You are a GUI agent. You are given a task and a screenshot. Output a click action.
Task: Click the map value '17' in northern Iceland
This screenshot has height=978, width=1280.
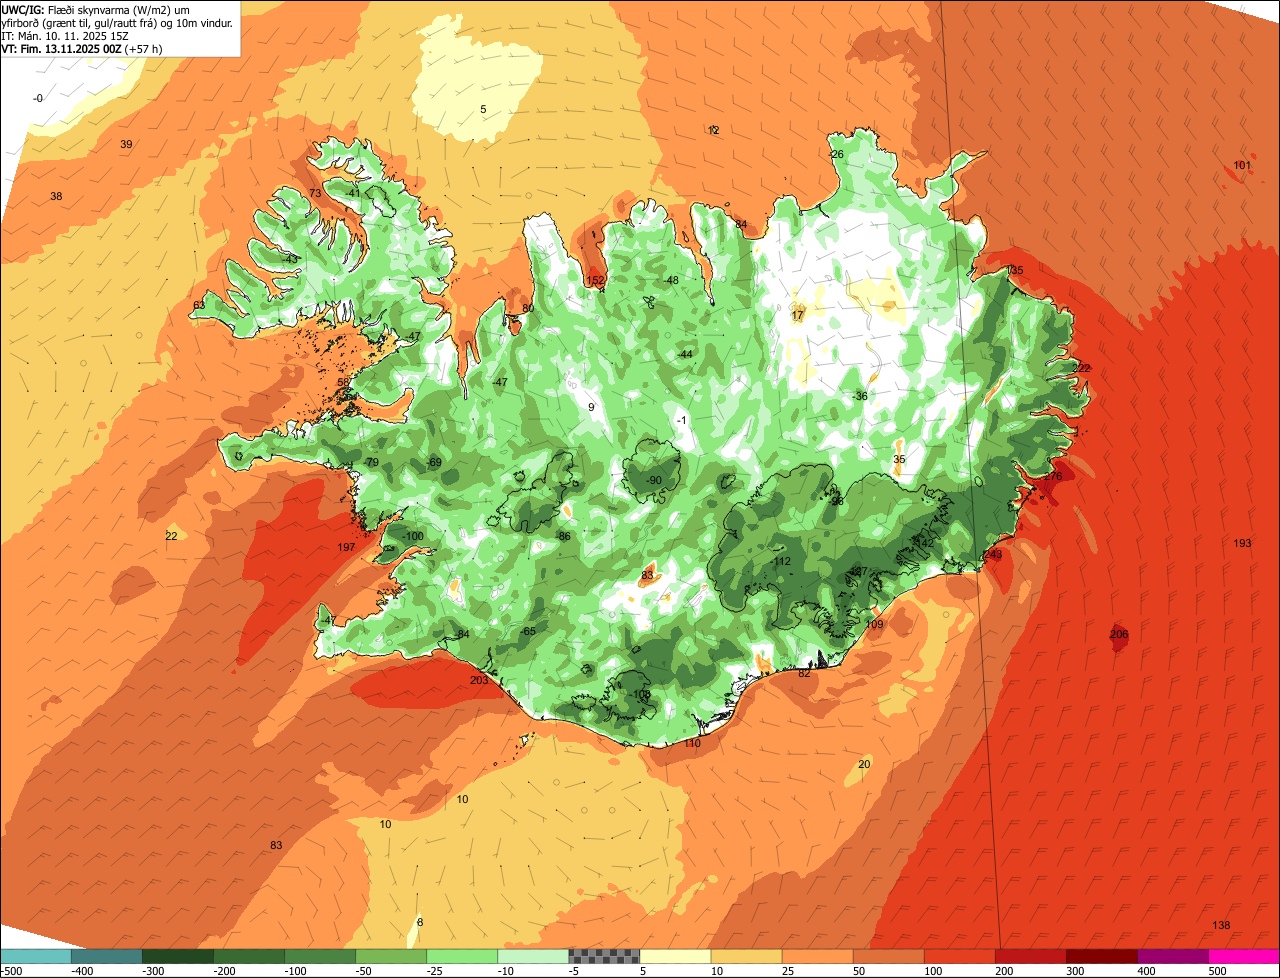pyautogui.click(x=797, y=315)
